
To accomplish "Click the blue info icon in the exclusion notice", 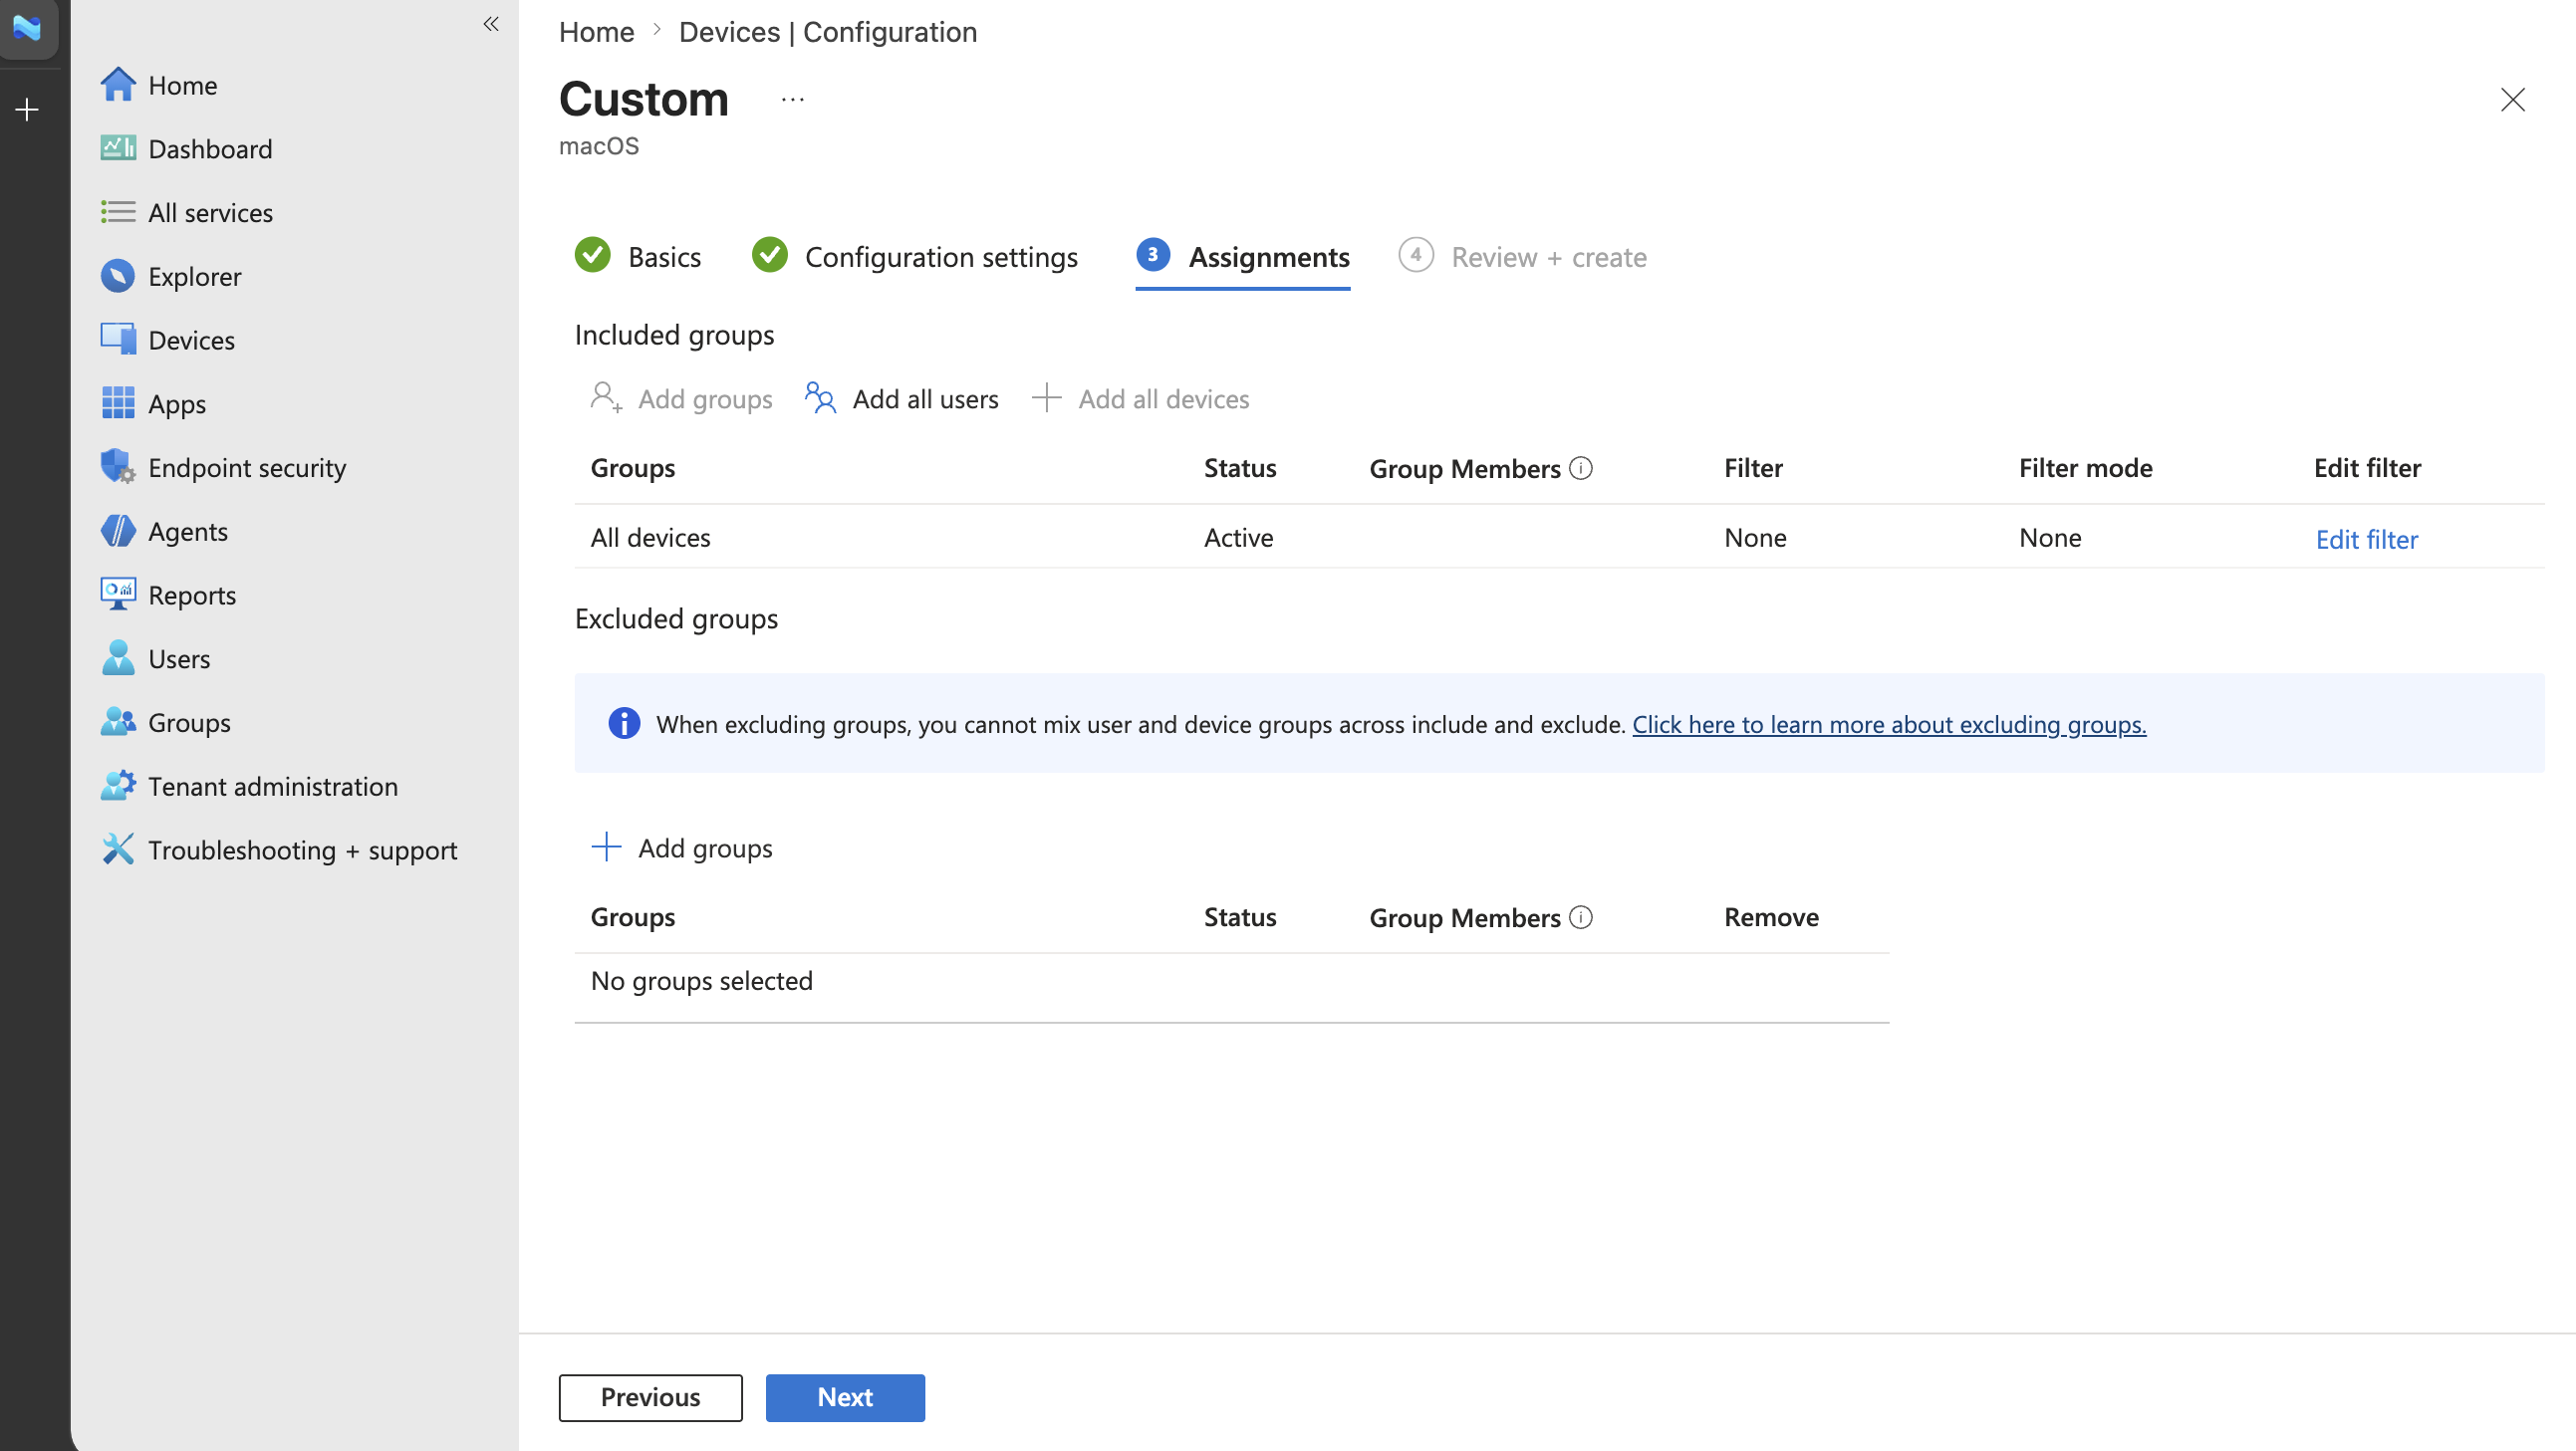I will [624, 723].
